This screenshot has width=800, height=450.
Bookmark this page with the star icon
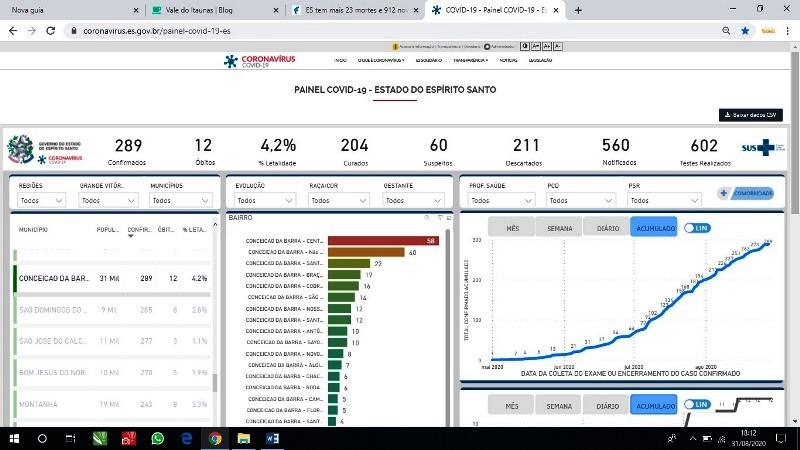tap(745, 31)
